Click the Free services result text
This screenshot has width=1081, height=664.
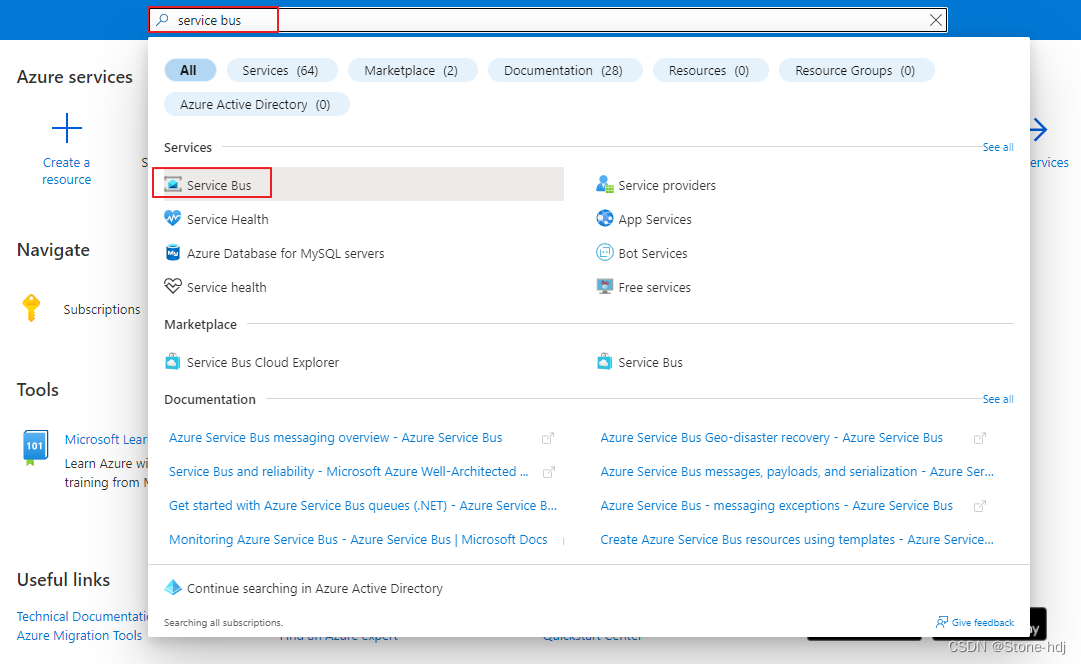(654, 287)
